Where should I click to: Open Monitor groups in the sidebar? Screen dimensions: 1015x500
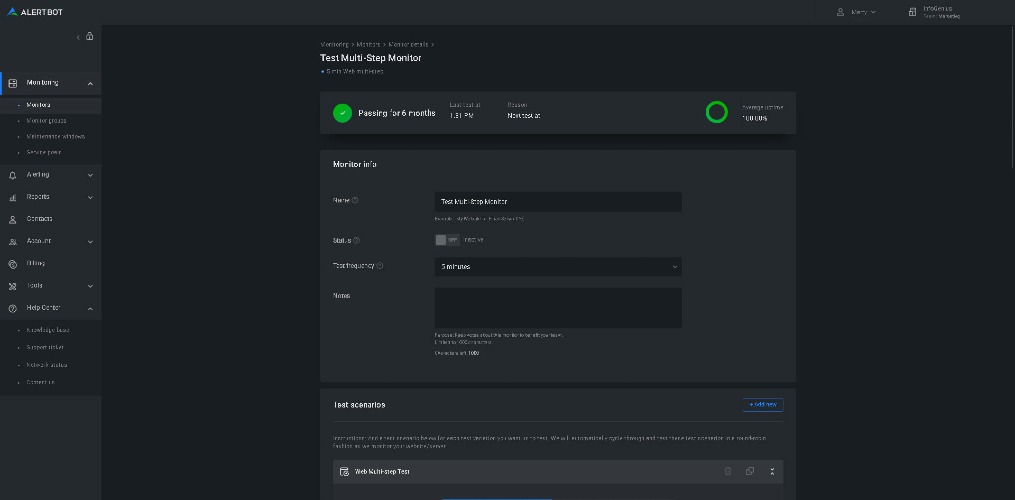pyautogui.click(x=48, y=120)
